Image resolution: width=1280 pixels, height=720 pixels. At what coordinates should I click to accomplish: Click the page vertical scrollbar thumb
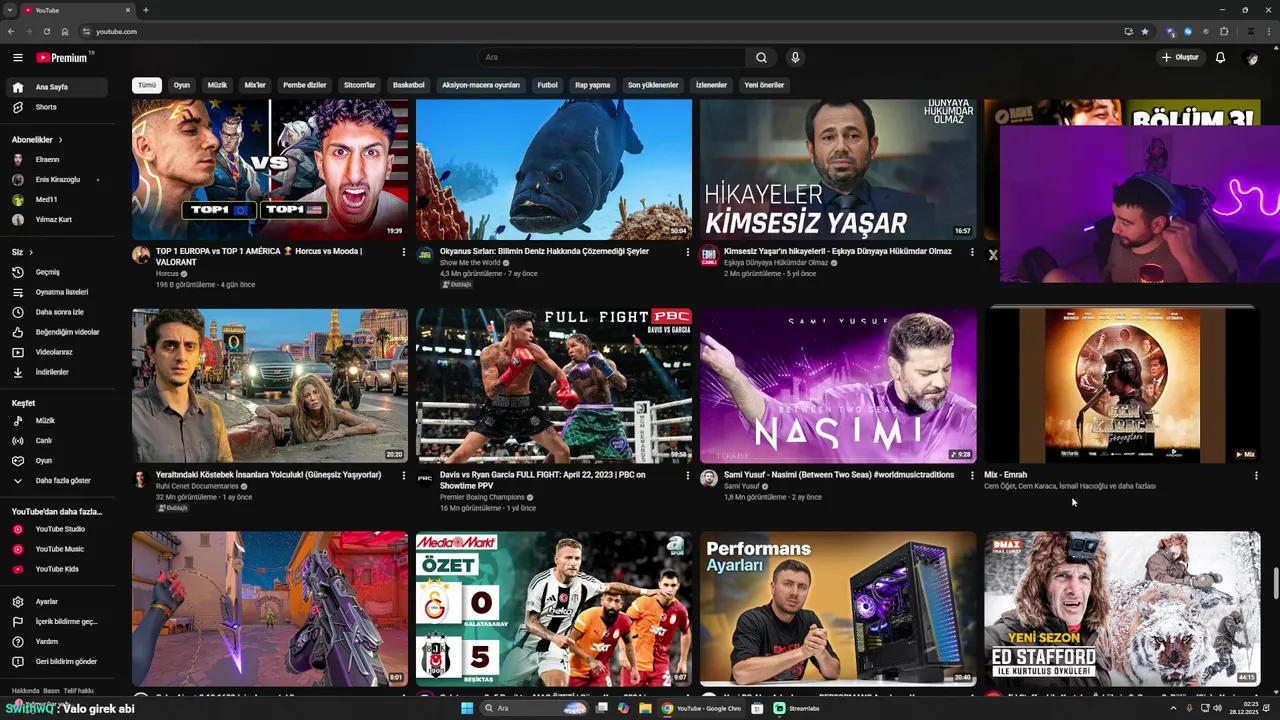click(1275, 582)
